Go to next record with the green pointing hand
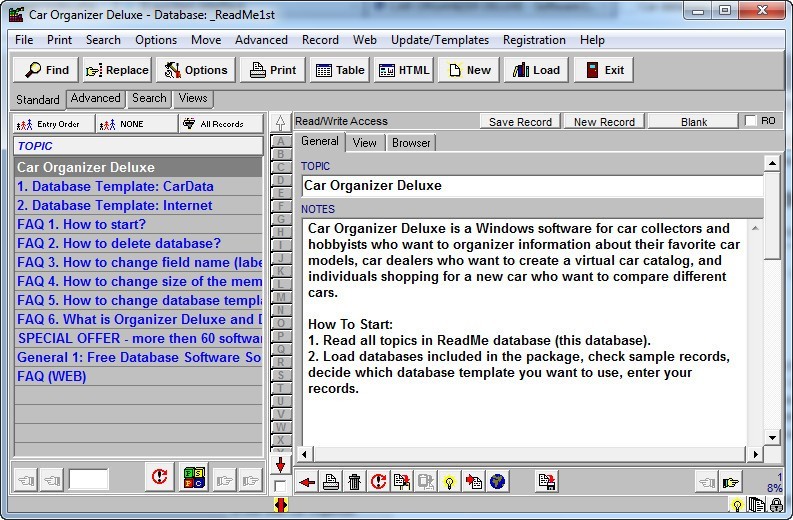 point(731,483)
